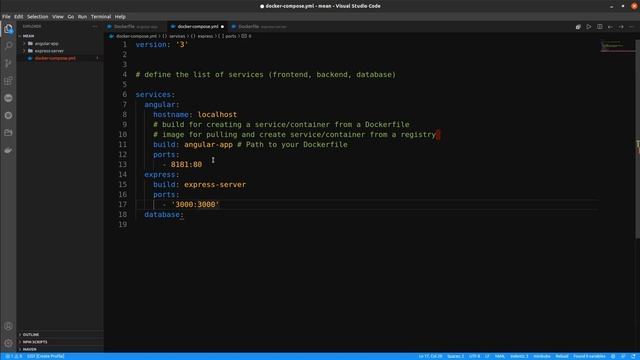Click the '3000:3000' port value
640x360 pixels.
pos(195,204)
